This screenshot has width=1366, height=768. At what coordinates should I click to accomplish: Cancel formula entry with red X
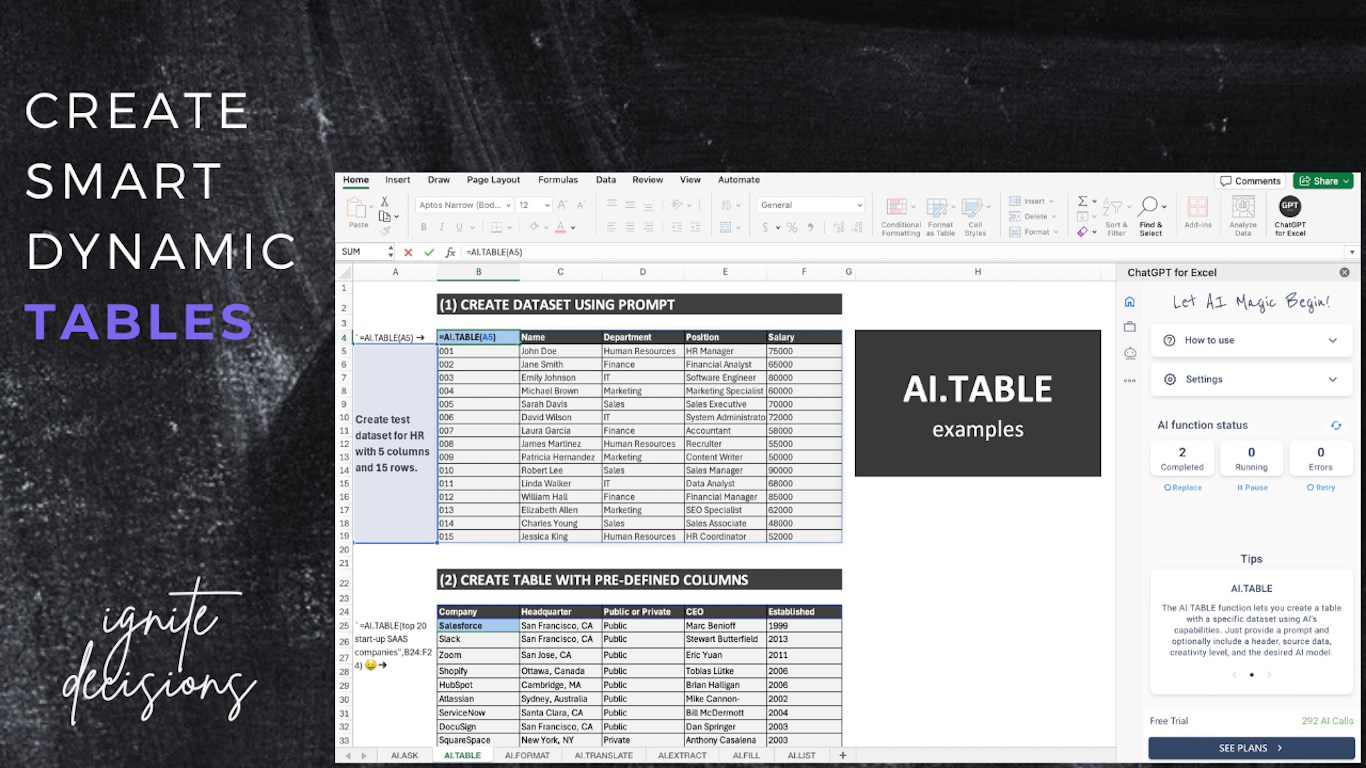point(408,252)
